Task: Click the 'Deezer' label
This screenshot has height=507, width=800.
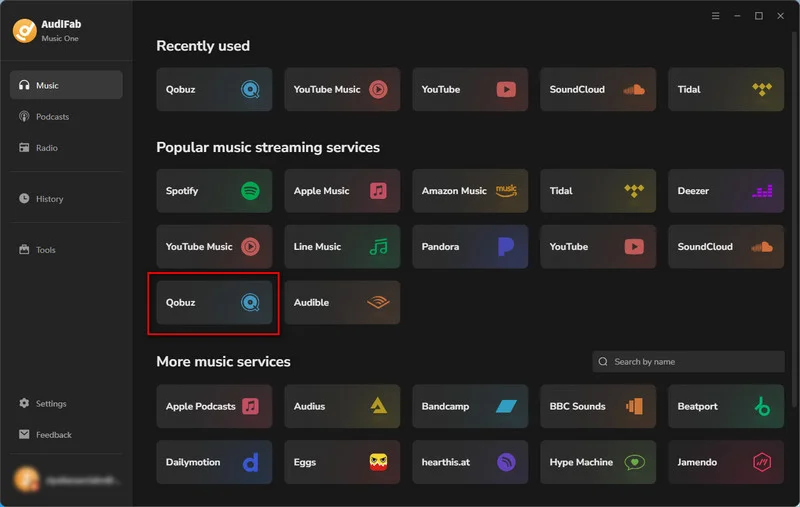Action: (693, 191)
